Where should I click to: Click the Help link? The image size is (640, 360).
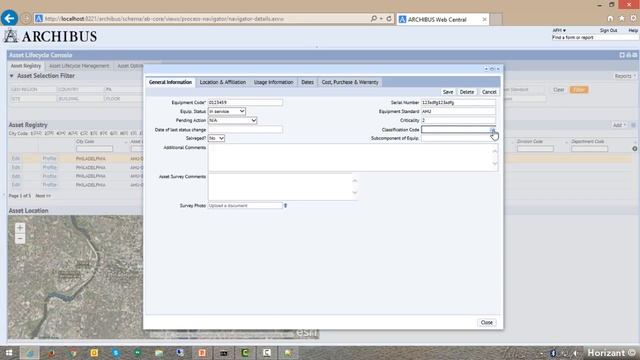pos(633,31)
